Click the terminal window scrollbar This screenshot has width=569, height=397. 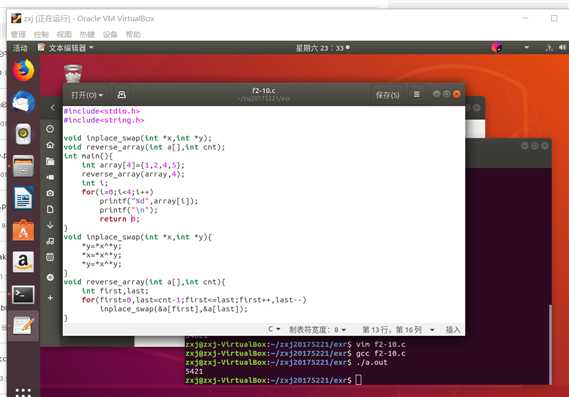pos(550,343)
